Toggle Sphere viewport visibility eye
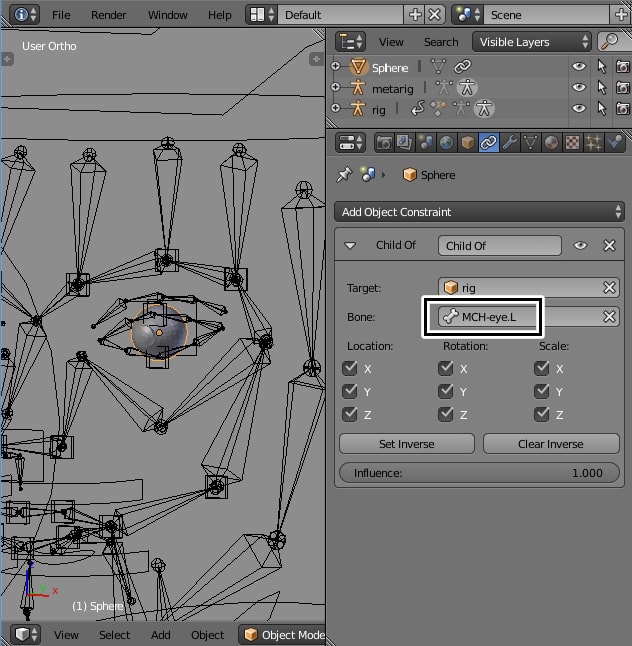This screenshot has width=632, height=646. tap(579, 66)
